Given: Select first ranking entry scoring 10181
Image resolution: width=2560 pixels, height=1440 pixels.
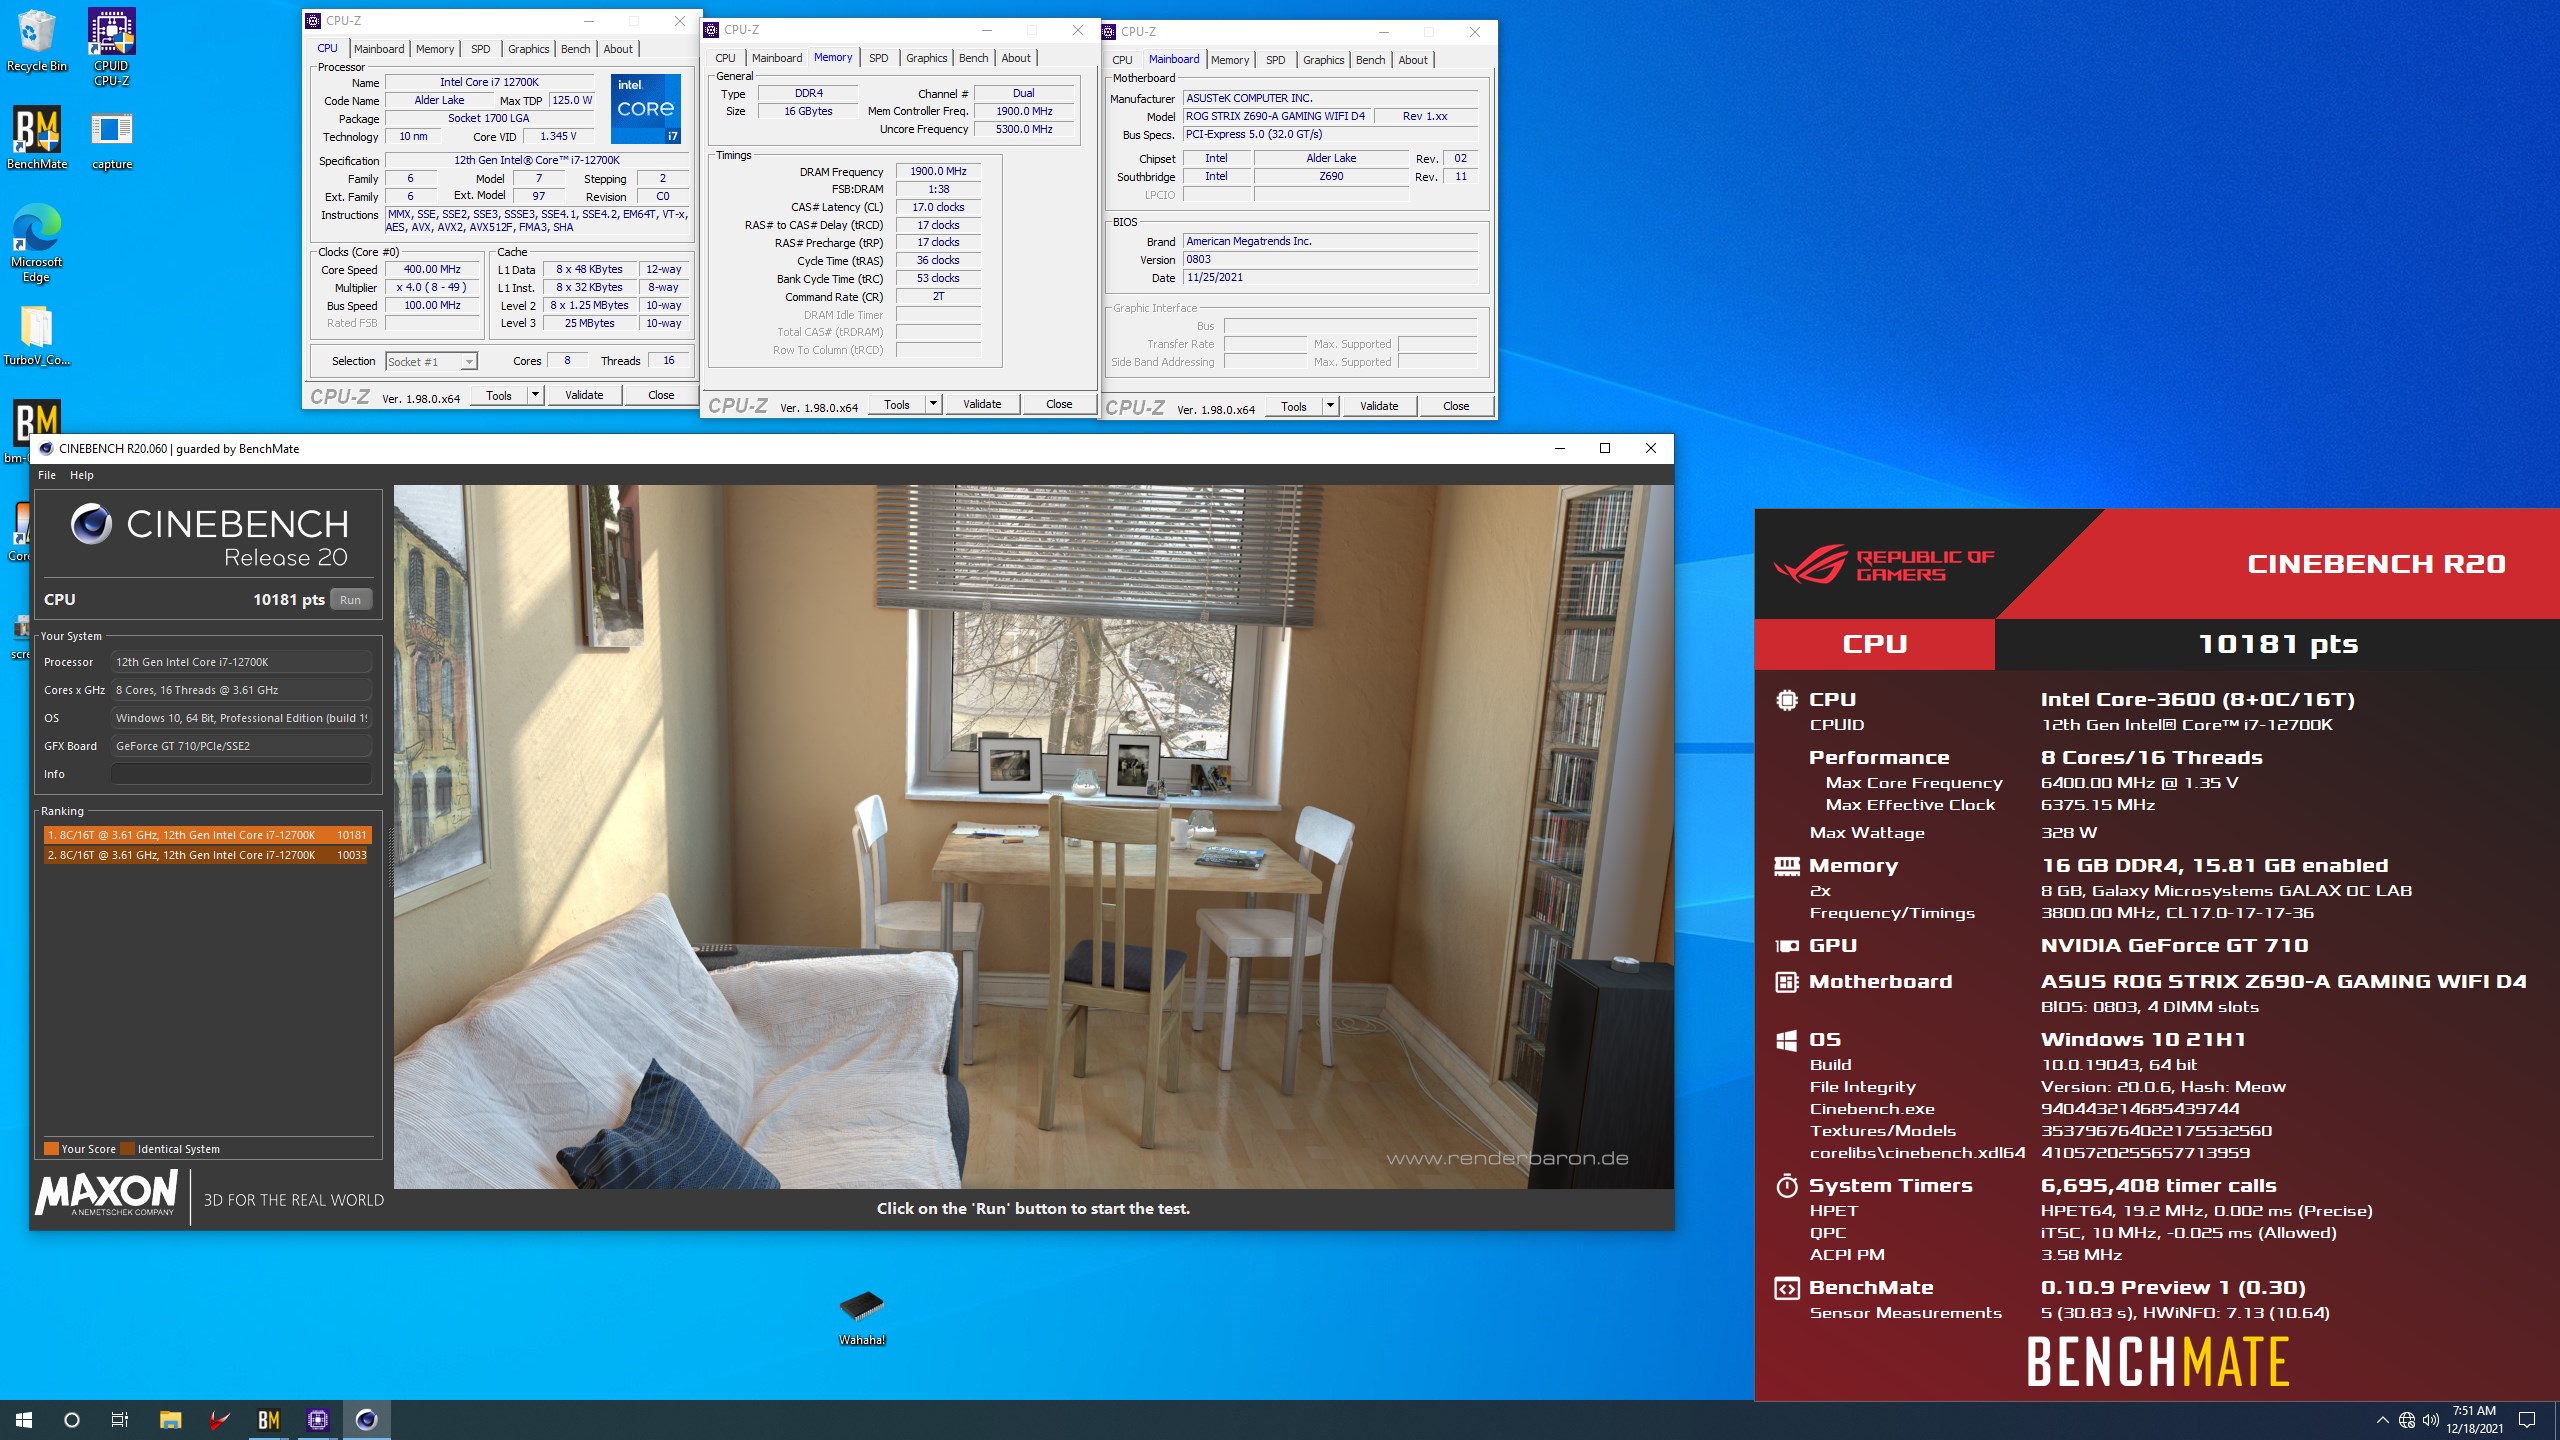Looking at the screenshot, I should pyautogui.click(x=207, y=835).
